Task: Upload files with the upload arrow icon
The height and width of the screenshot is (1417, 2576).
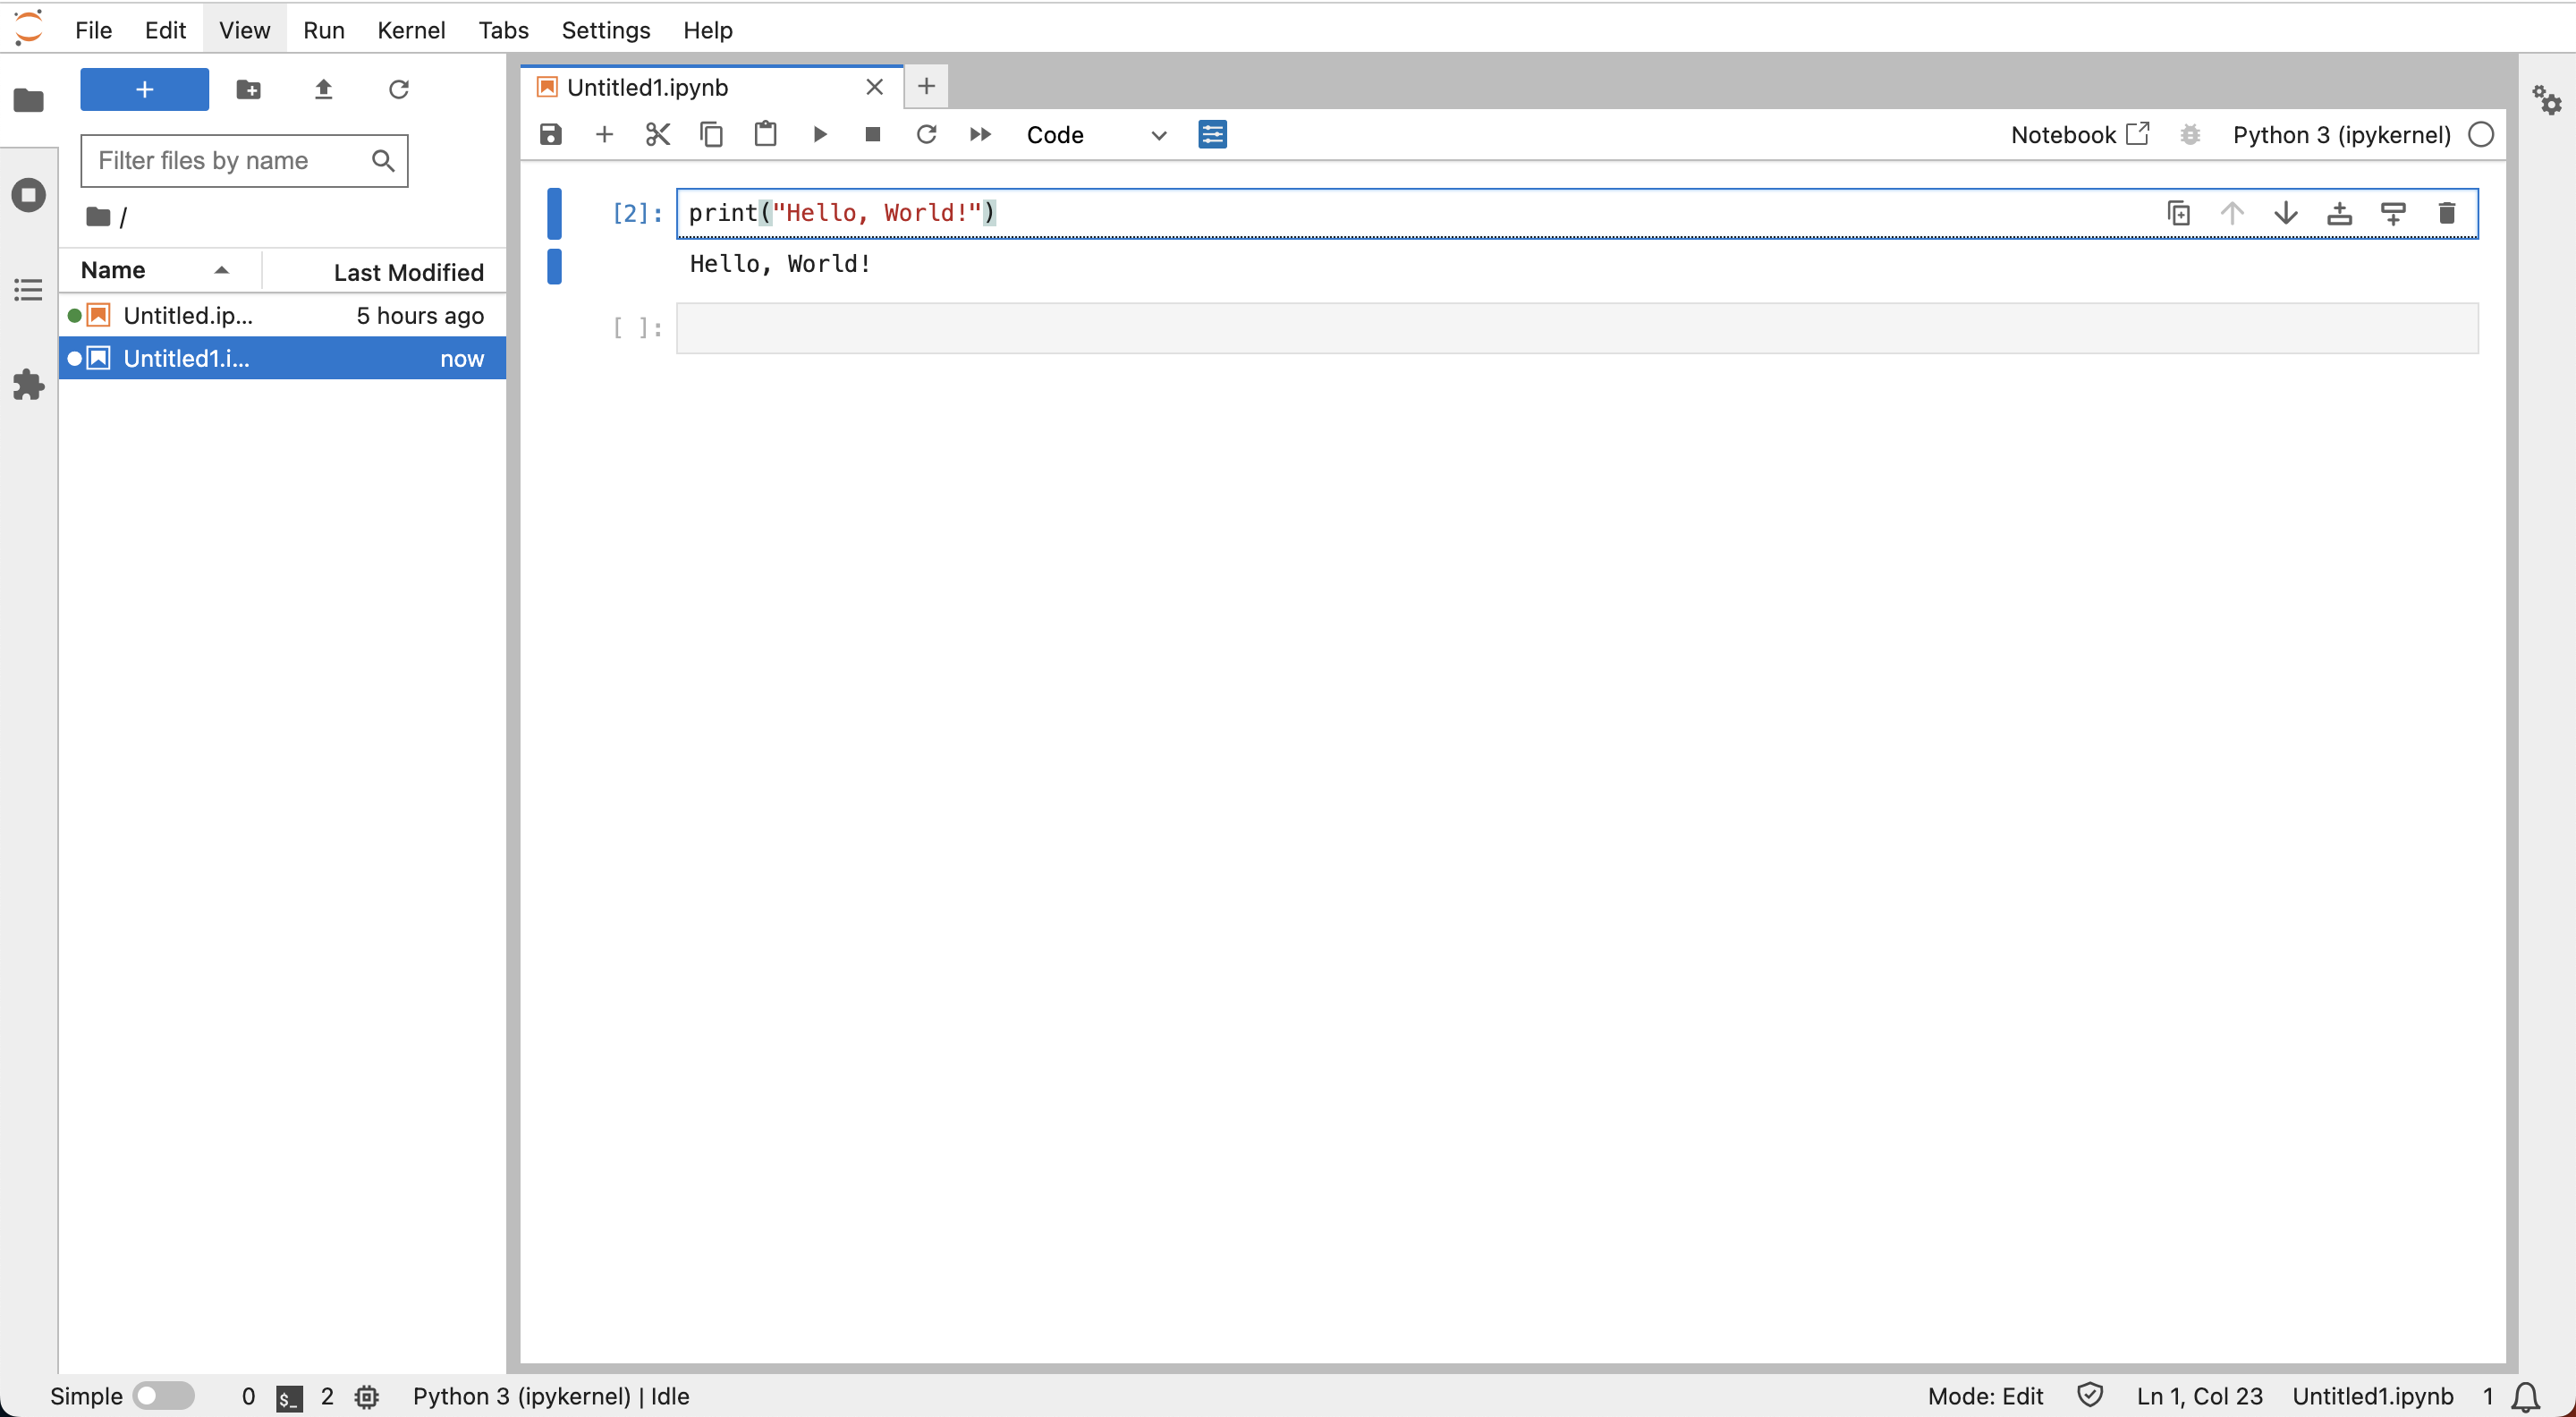Action: (x=323, y=89)
